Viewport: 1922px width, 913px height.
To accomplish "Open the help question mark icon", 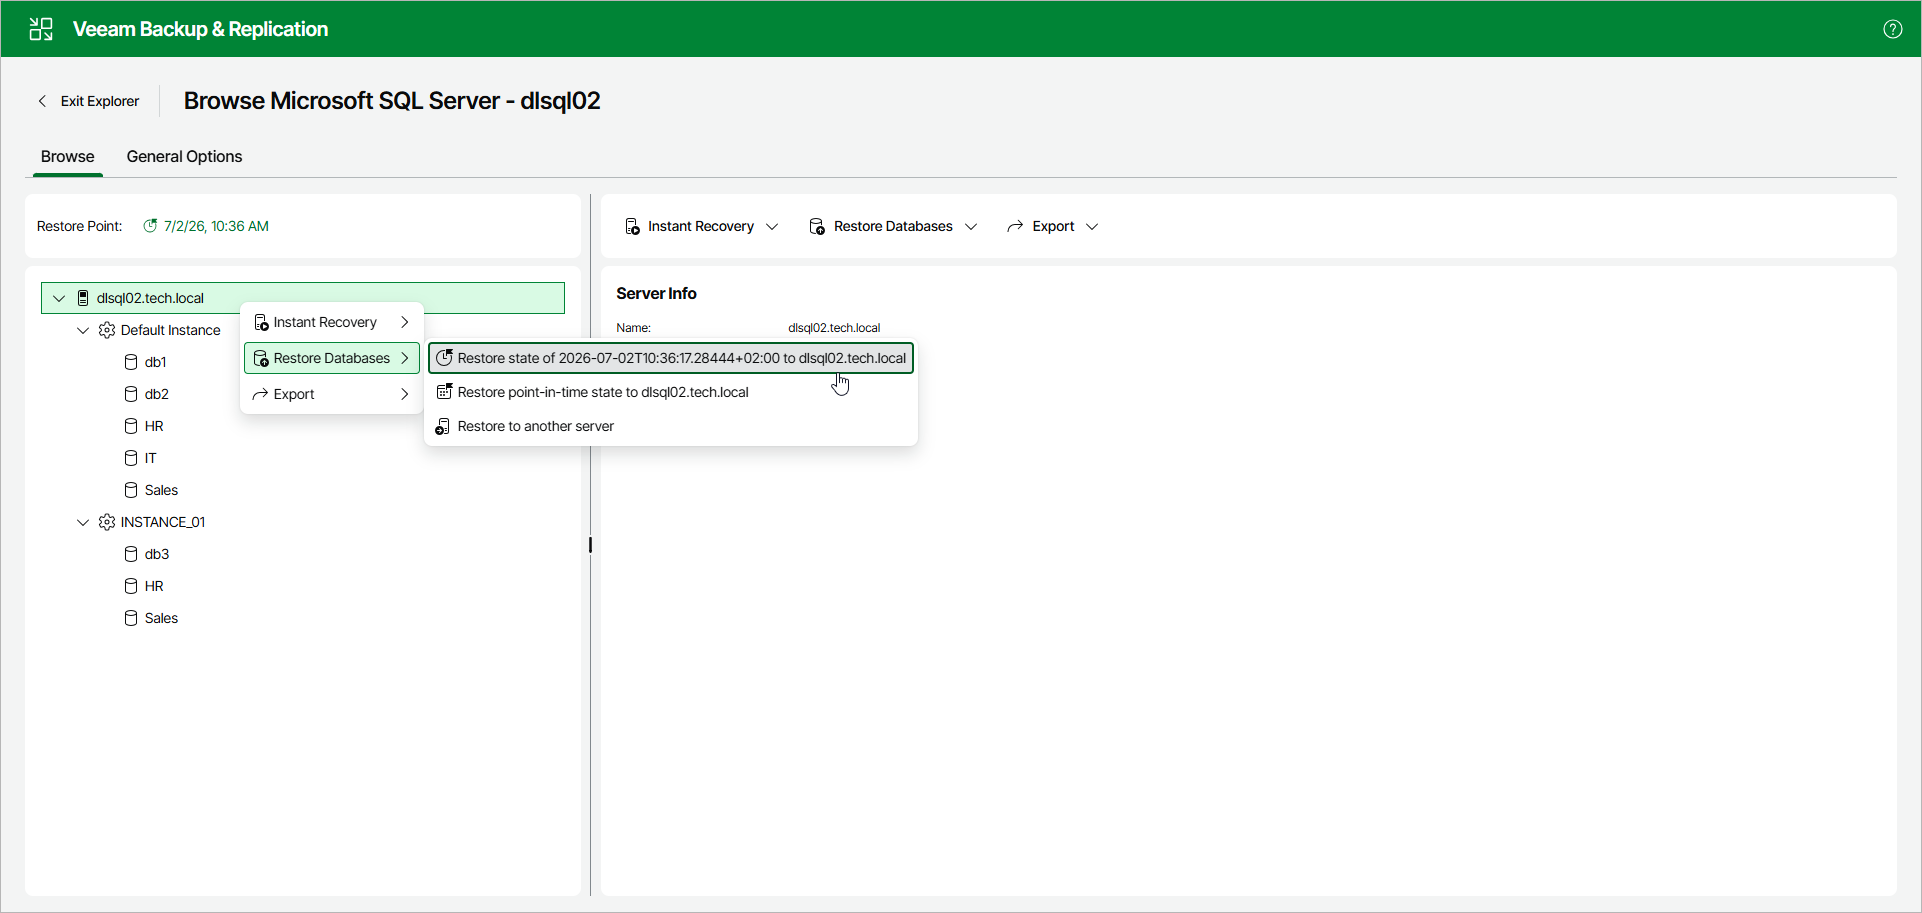I will pyautogui.click(x=1892, y=29).
